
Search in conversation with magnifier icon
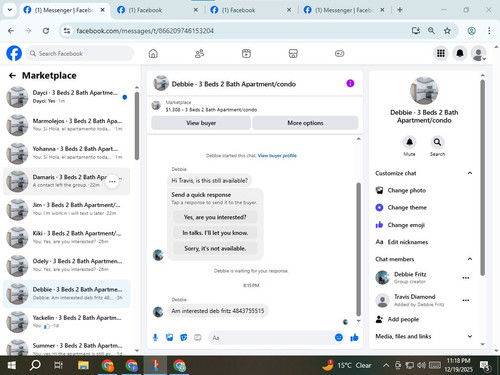point(437,142)
